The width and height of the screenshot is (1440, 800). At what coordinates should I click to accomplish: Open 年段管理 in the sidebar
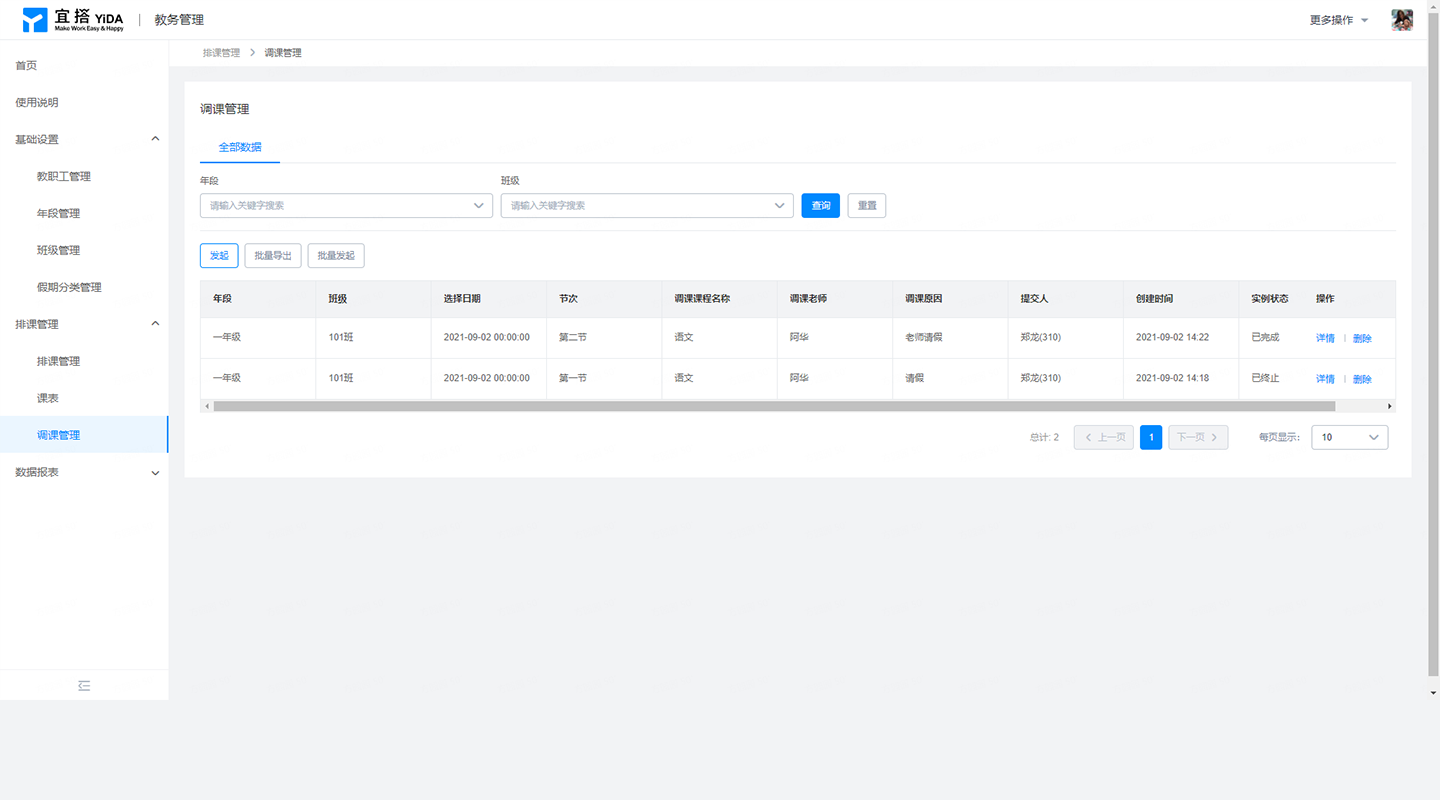[x=58, y=213]
